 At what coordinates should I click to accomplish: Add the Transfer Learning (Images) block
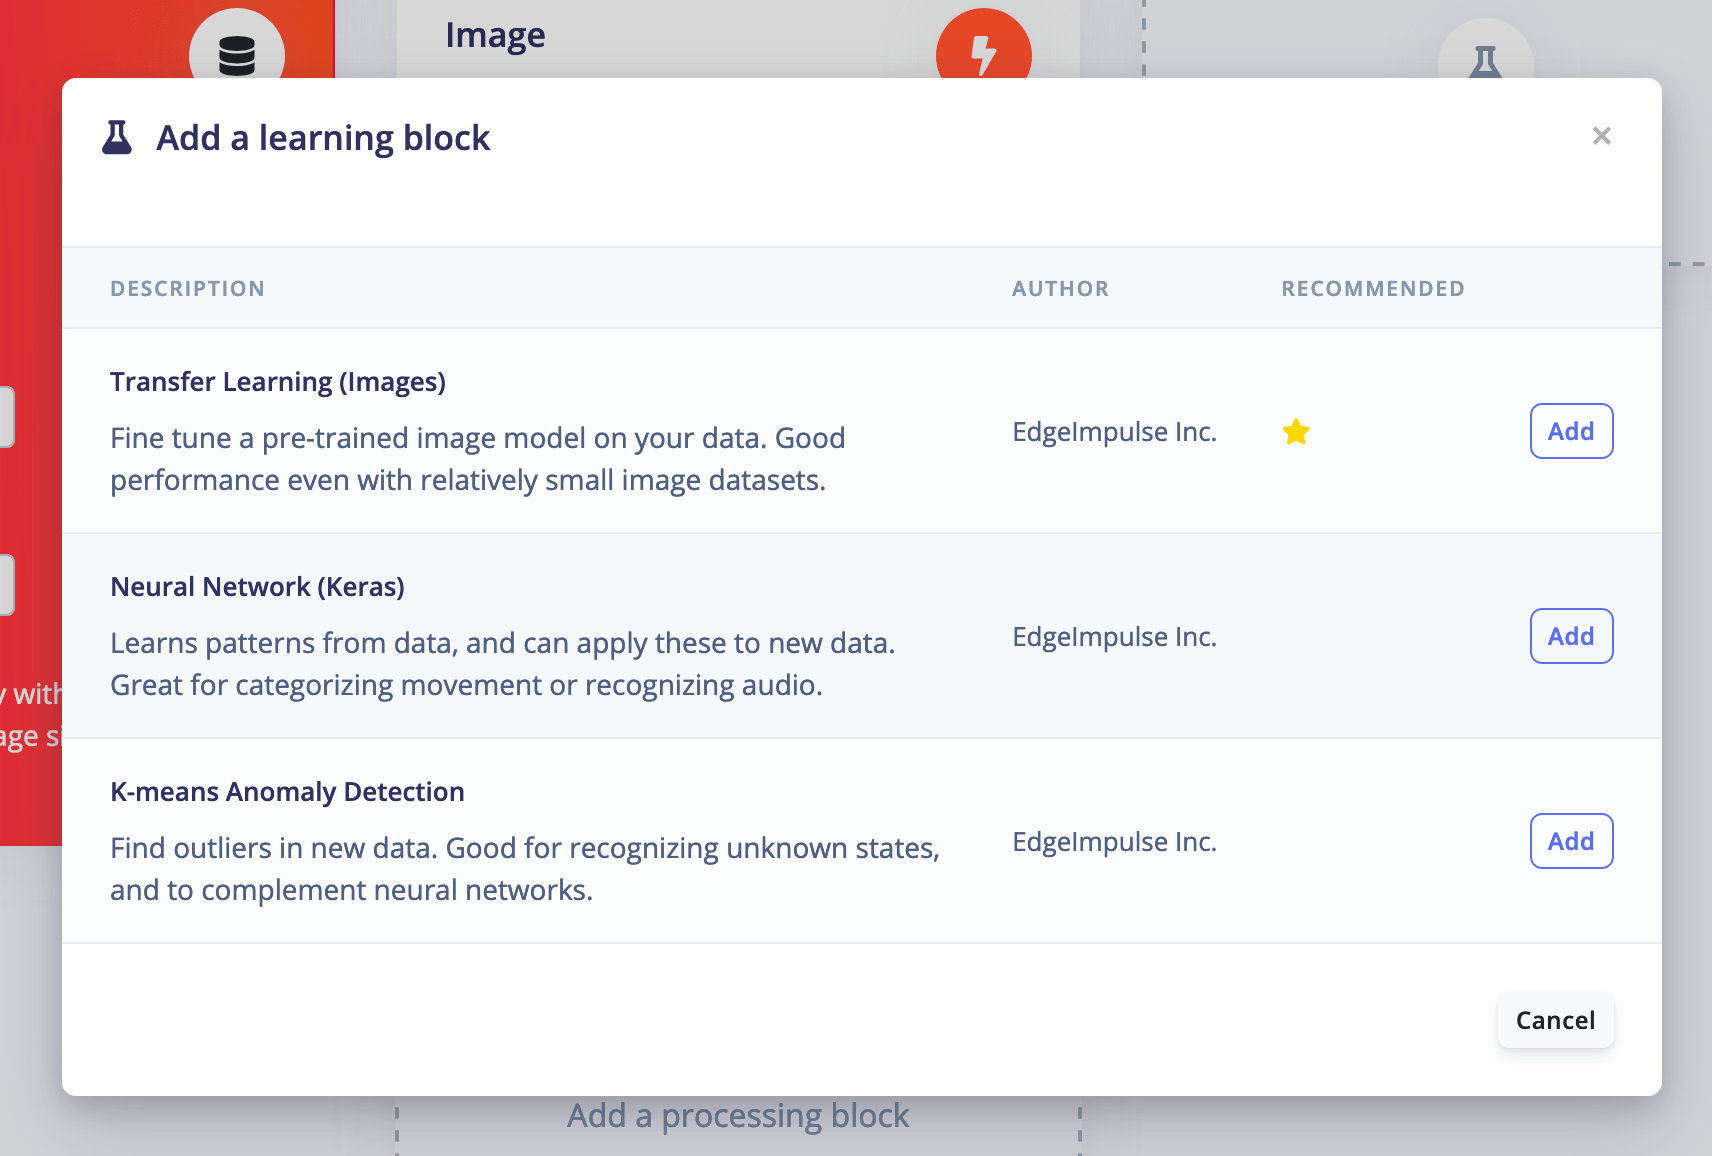[x=1571, y=431]
